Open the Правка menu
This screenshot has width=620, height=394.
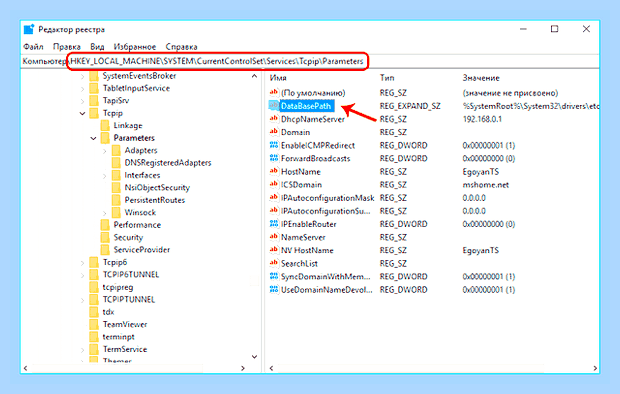[66, 47]
